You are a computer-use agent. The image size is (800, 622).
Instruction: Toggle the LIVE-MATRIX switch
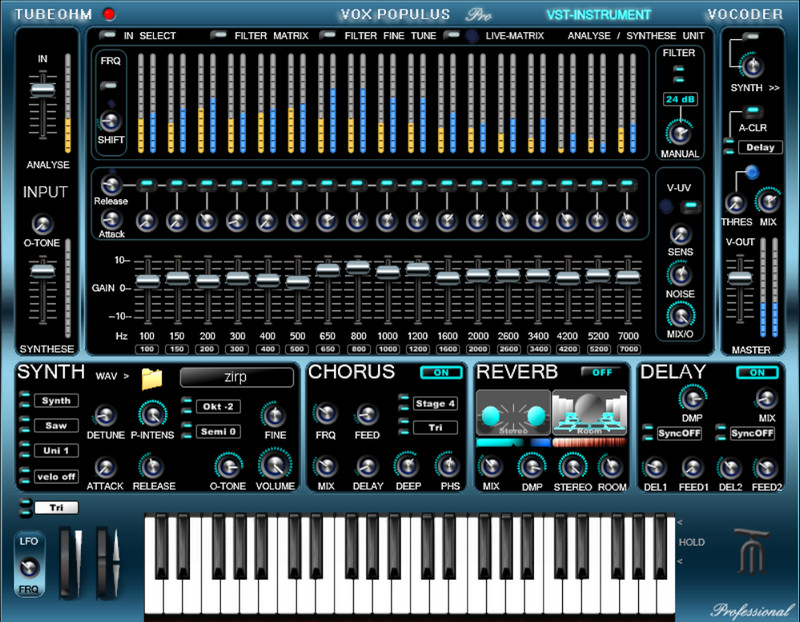(x=452, y=35)
